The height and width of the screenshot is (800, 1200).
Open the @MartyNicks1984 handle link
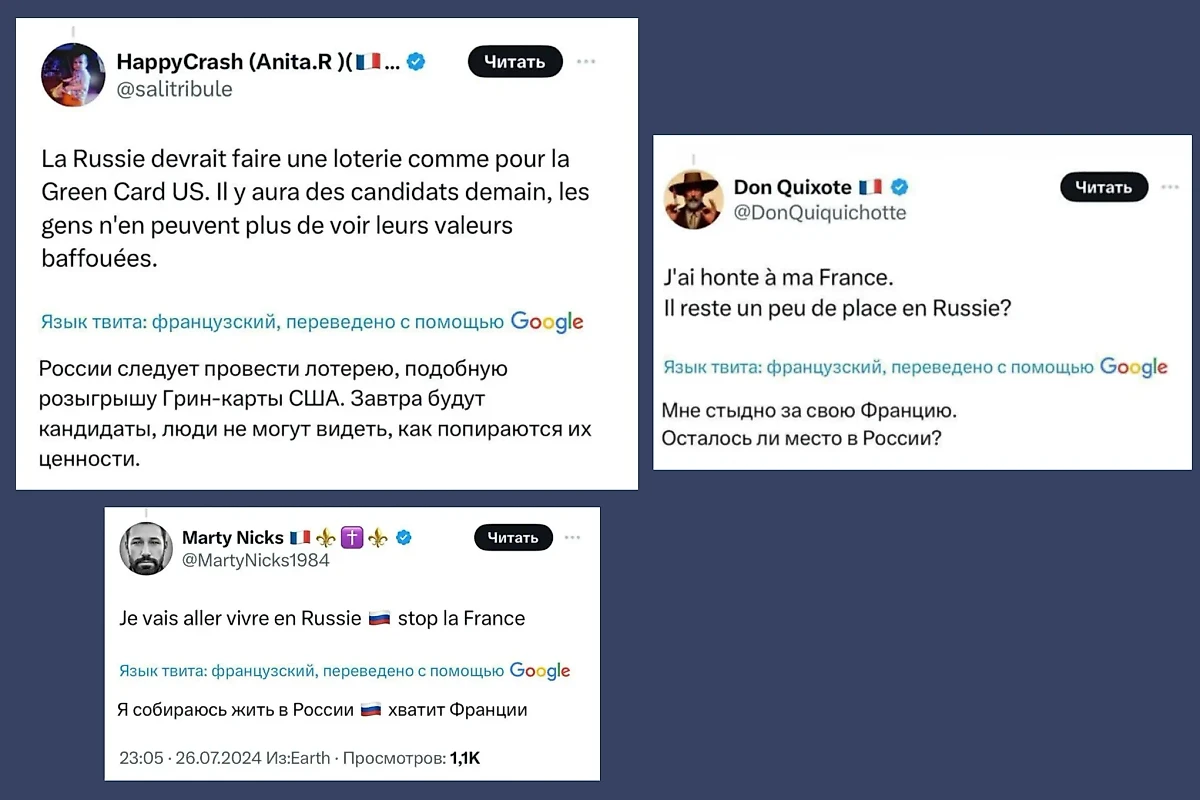(x=255, y=560)
